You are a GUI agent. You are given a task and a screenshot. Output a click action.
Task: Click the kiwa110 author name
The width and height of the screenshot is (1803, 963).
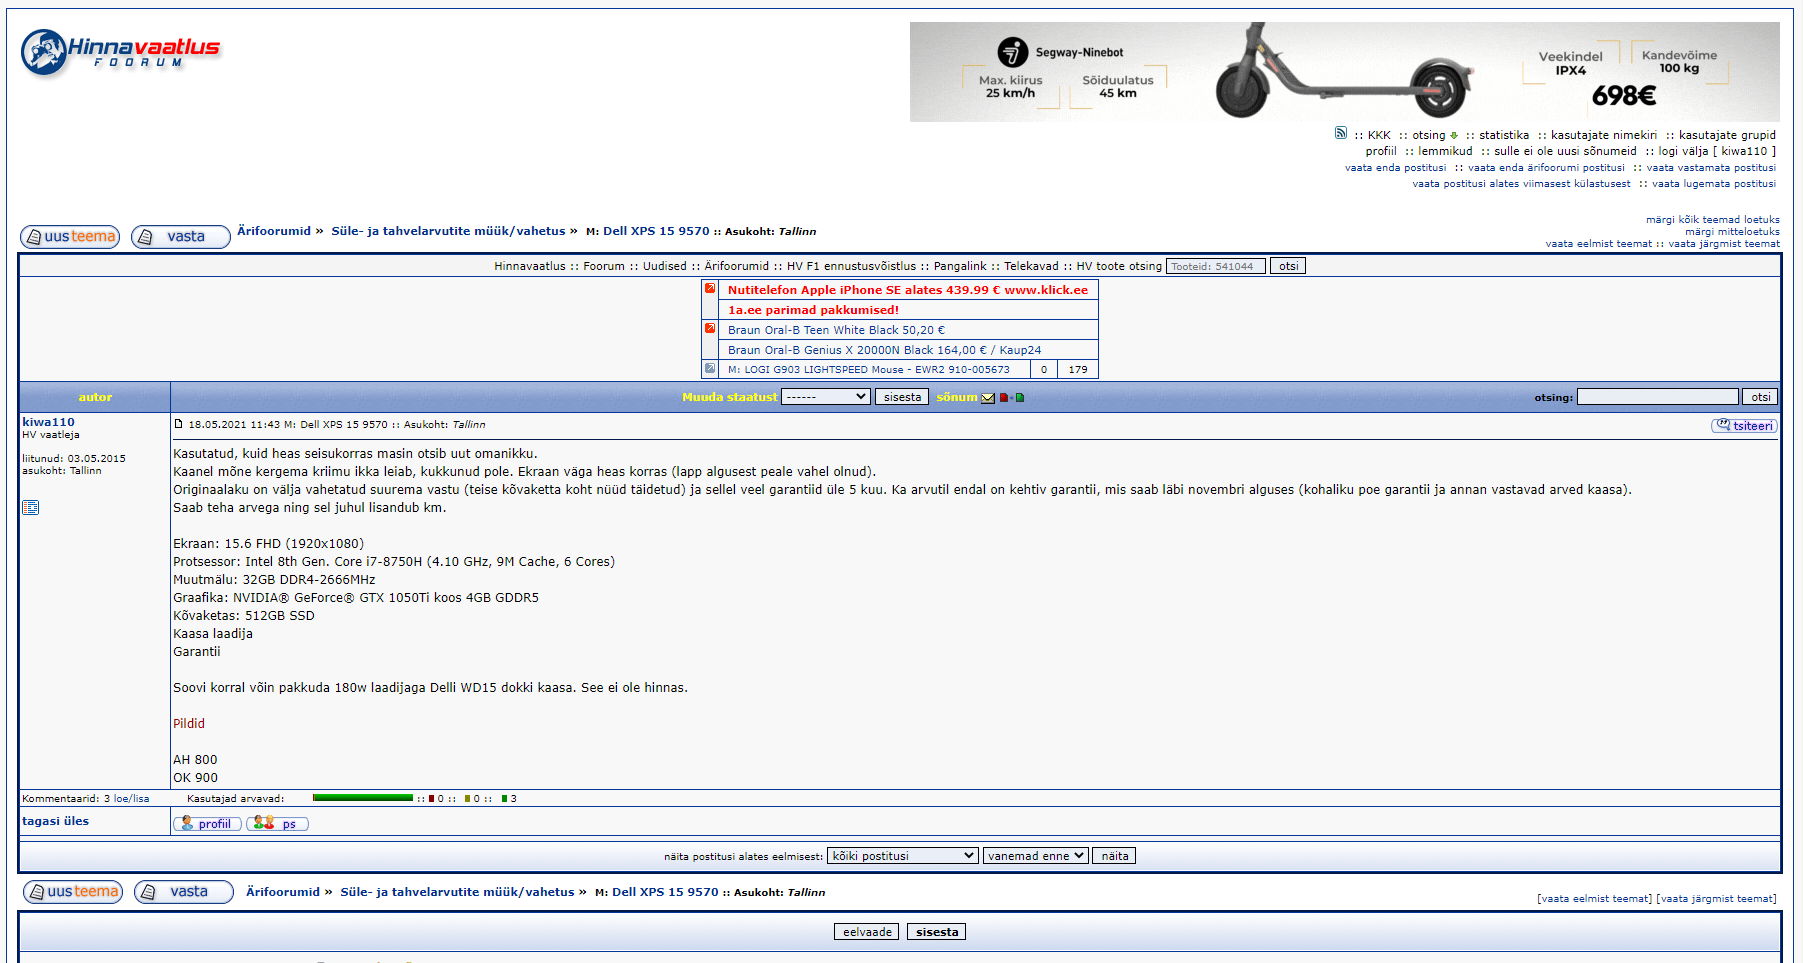coord(48,422)
